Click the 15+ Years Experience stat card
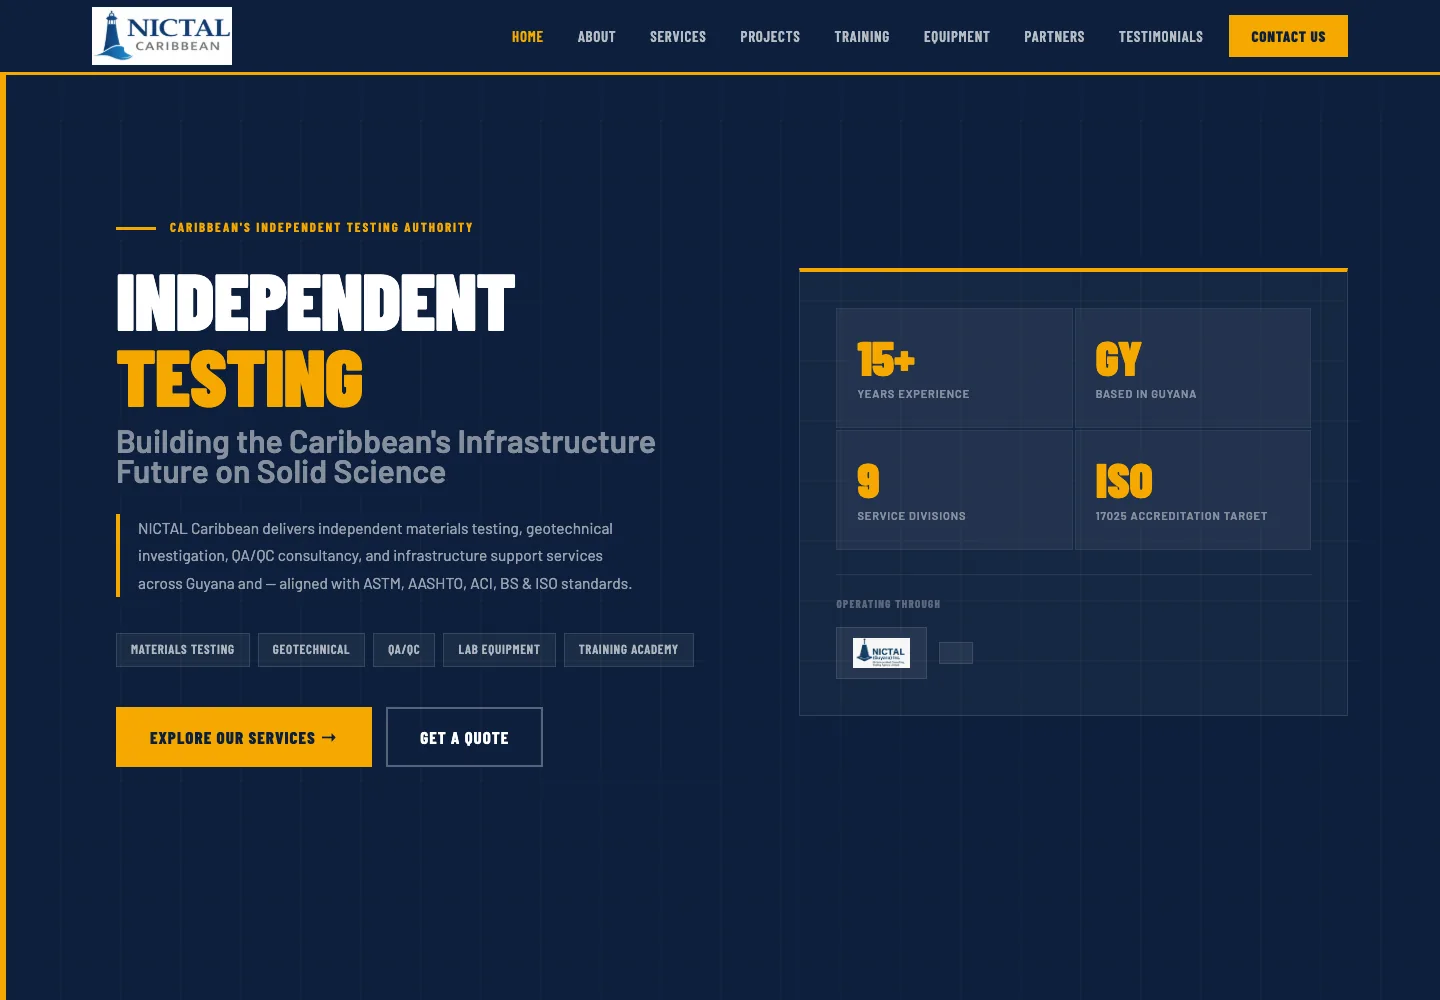This screenshot has height=1000, width=1440. click(x=954, y=368)
